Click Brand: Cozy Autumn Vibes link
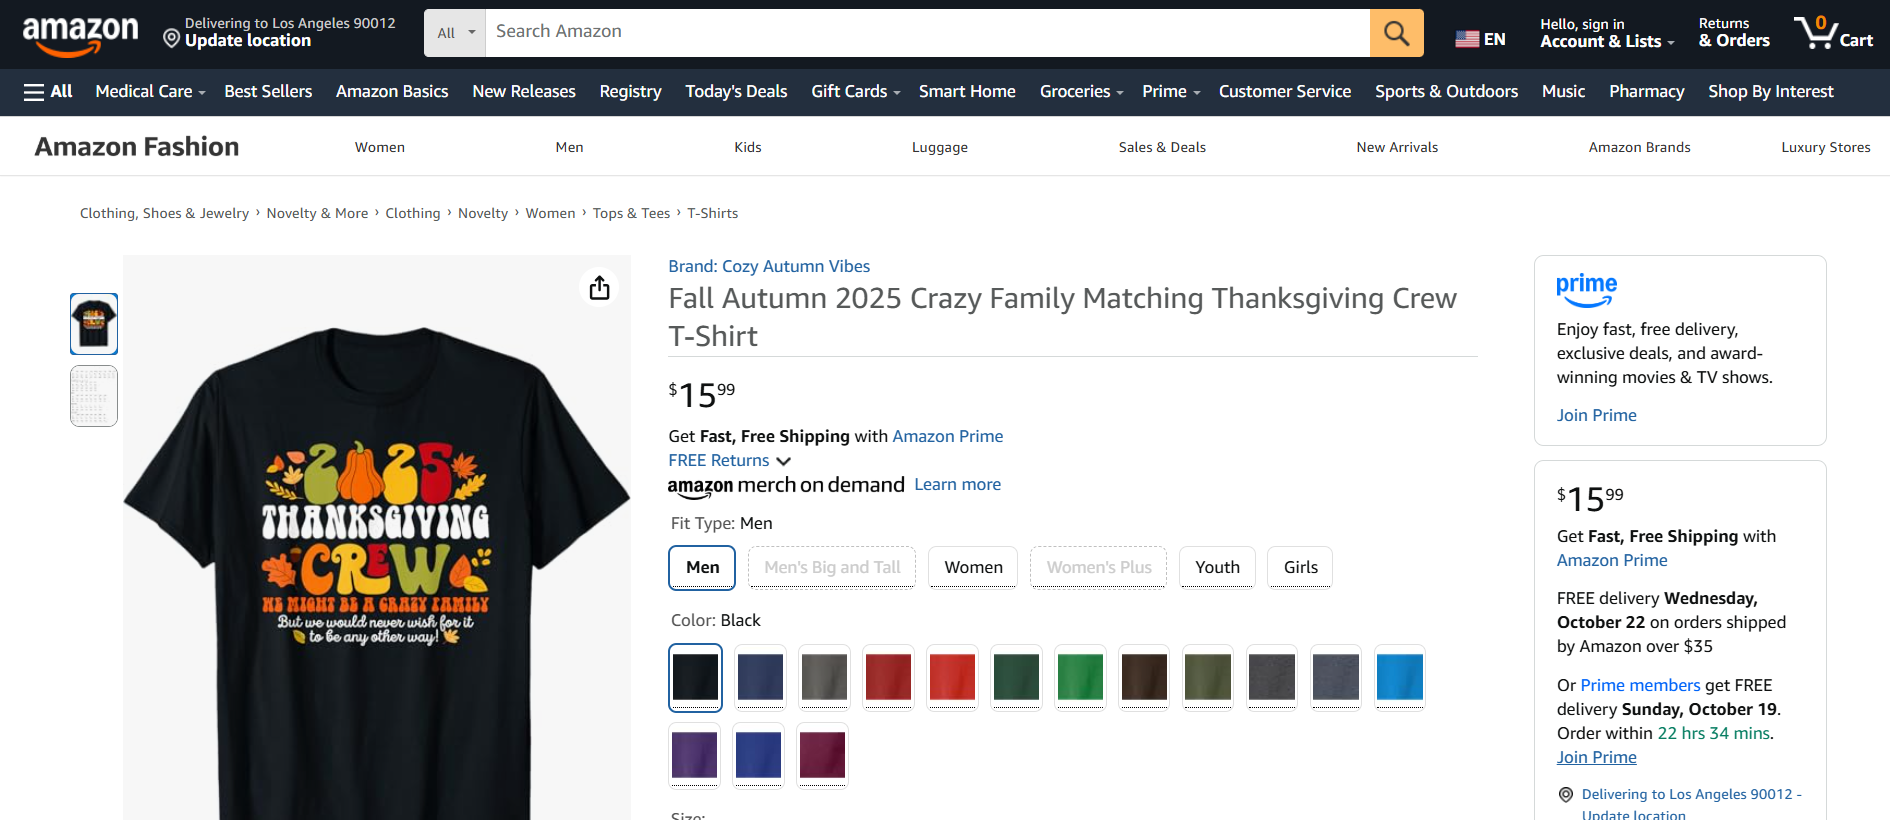This screenshot has height=820, width=1890. point(769,266)
